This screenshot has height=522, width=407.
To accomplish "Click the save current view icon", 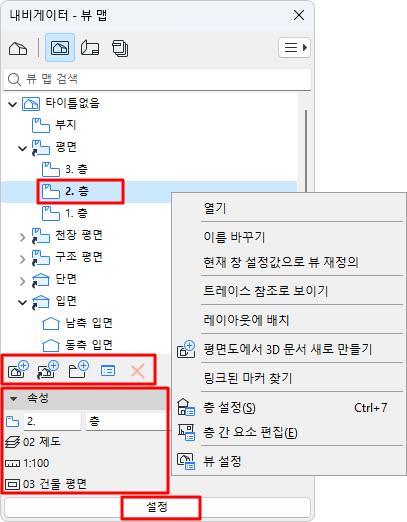I will click(18, 370).
